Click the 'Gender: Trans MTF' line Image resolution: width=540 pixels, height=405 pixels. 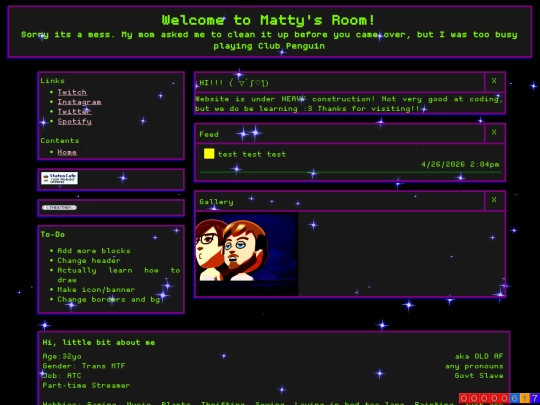(x=84, y=366)
